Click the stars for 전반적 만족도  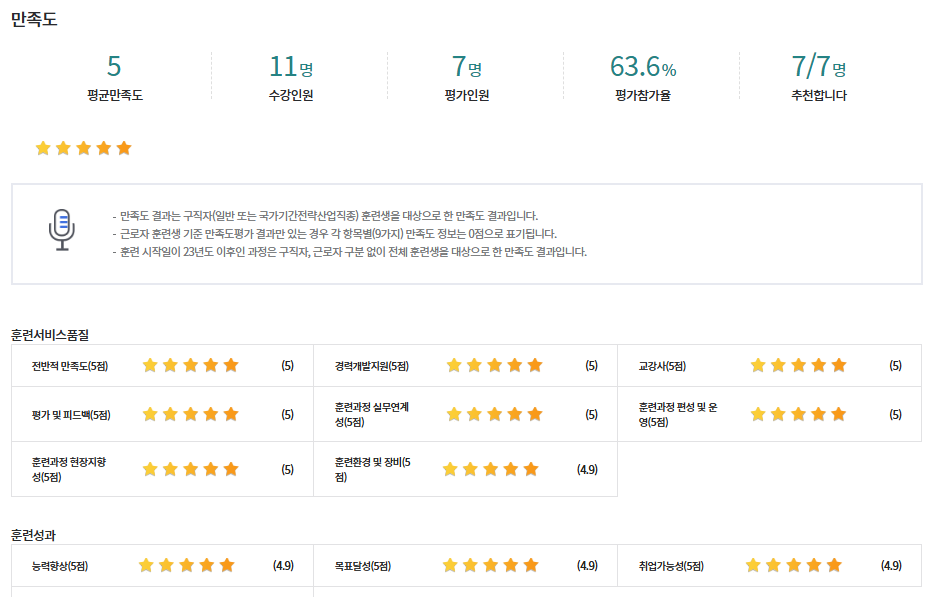(191, 366)
